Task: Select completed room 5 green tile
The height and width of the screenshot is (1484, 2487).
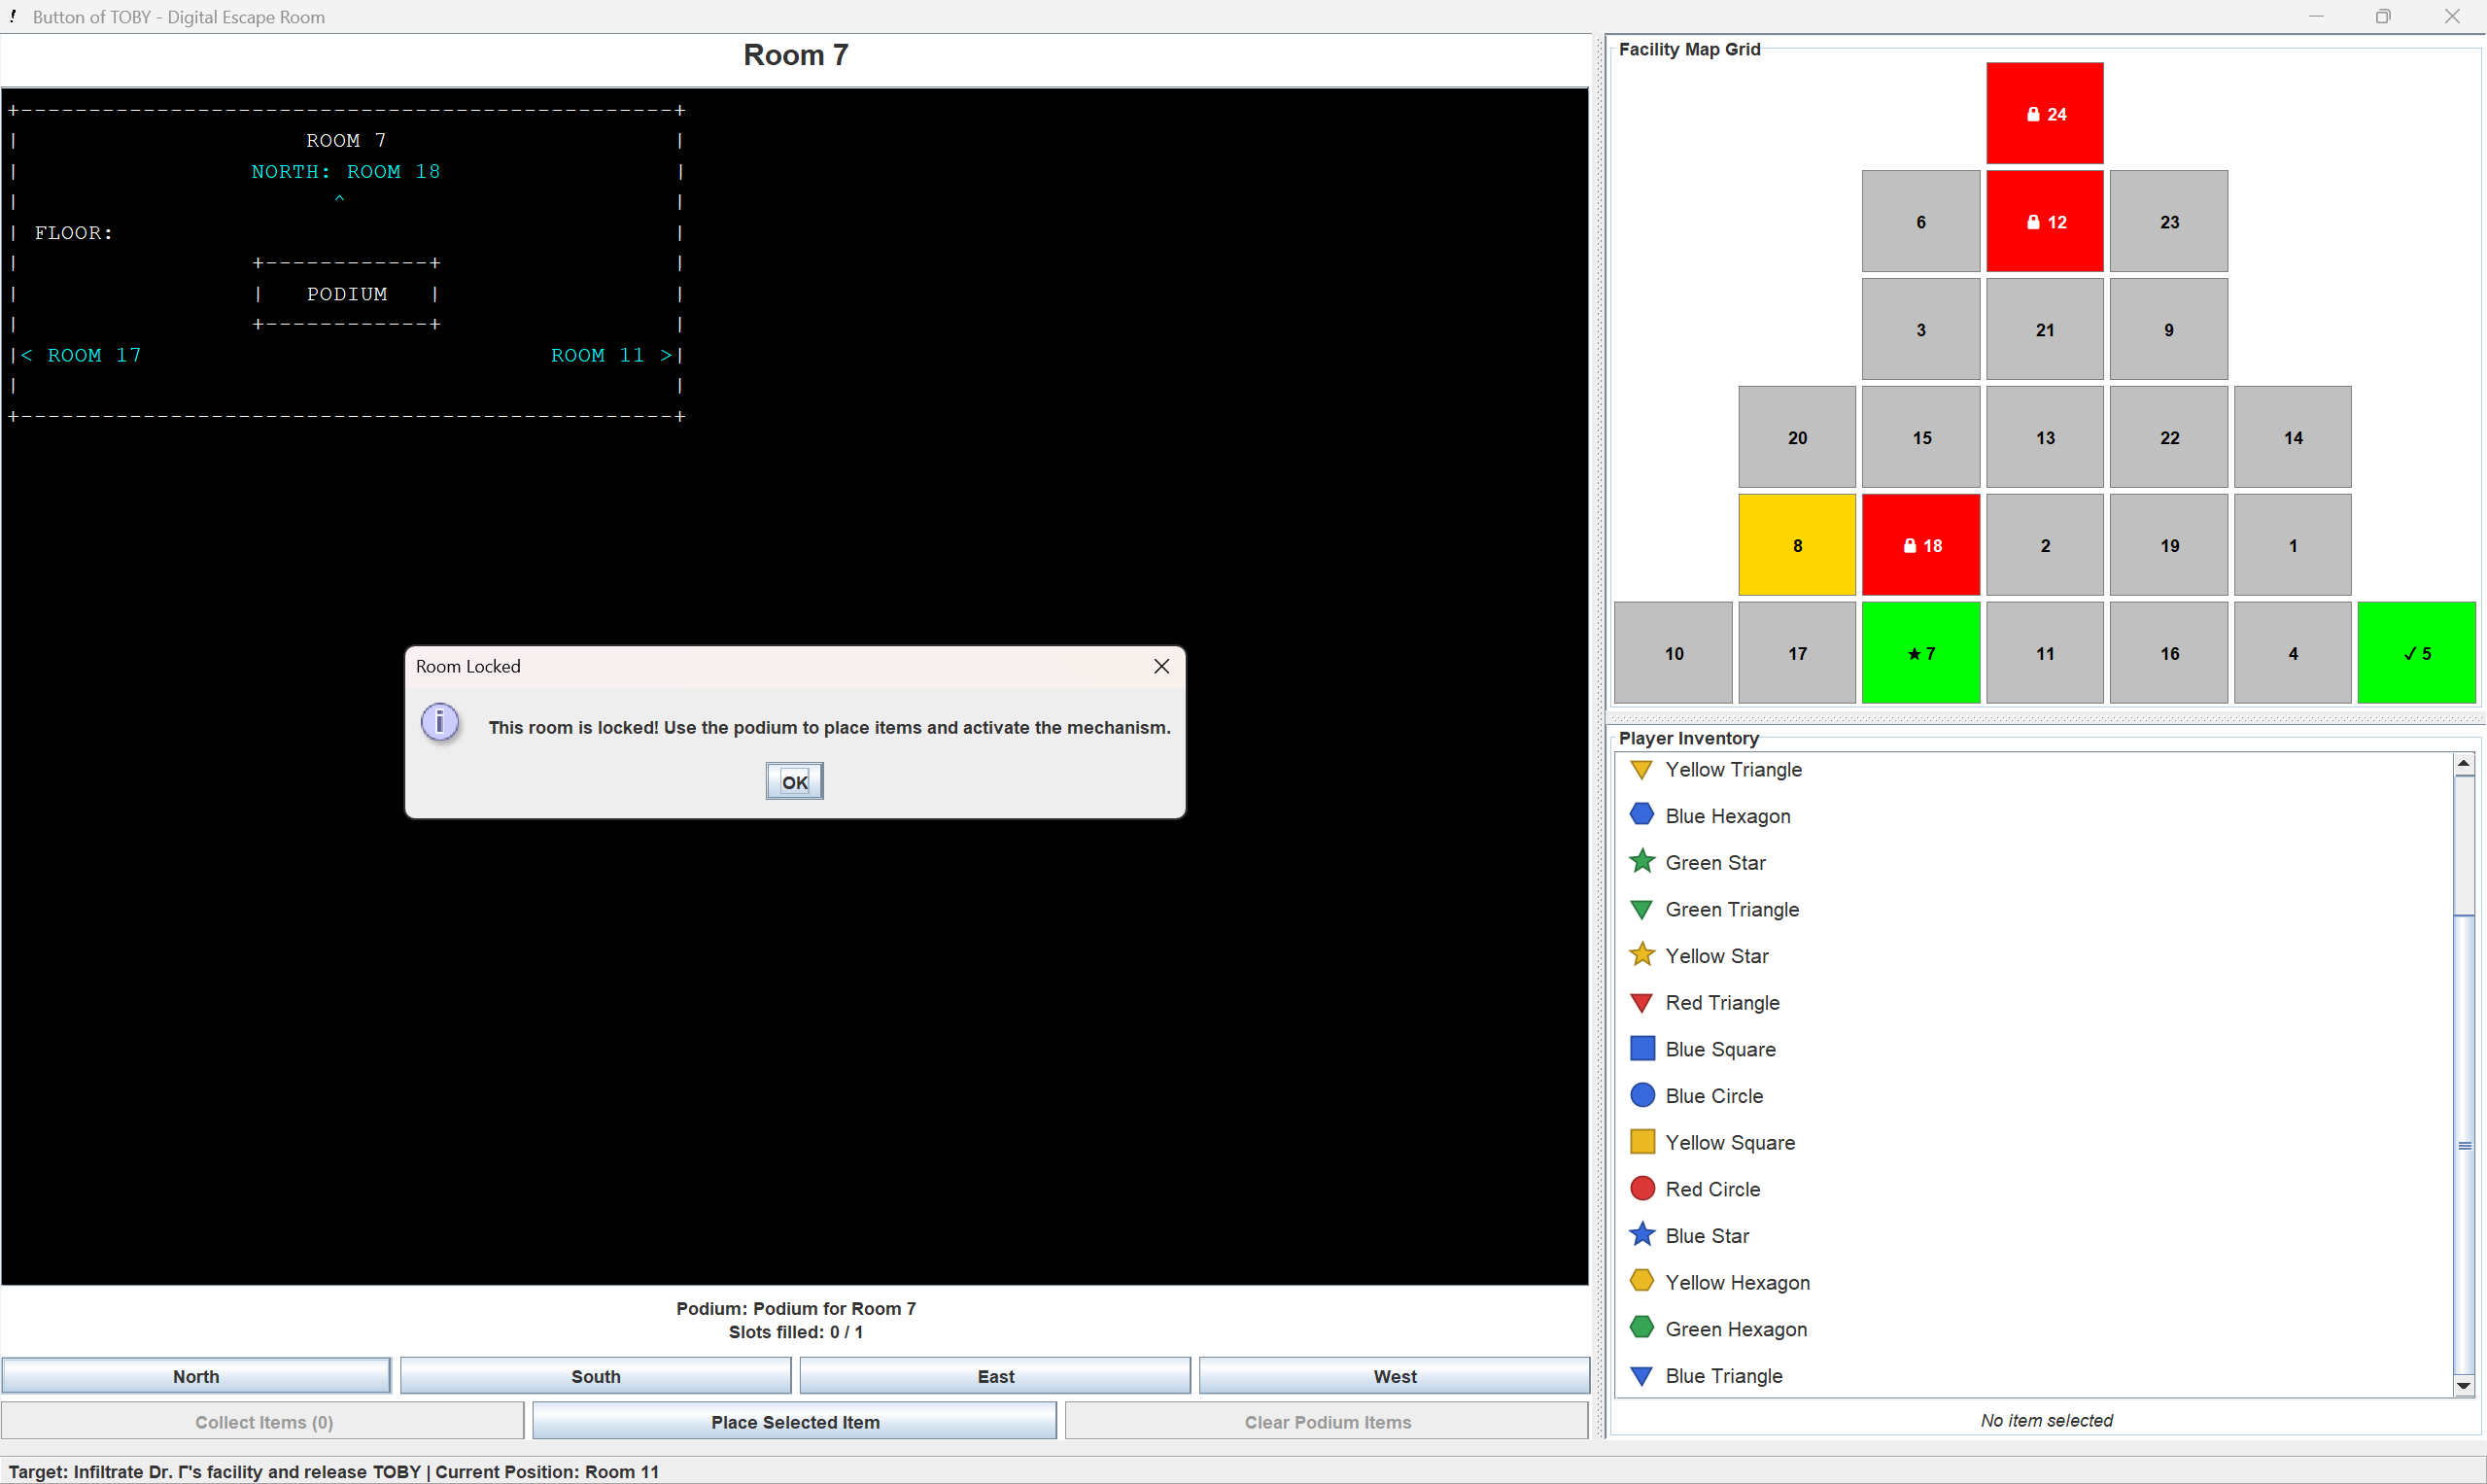Action: 2415,653
